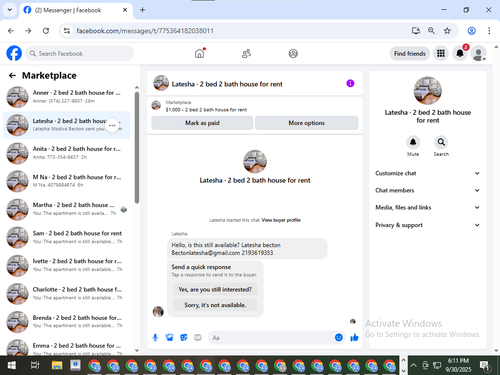Open the profile circle icon in top navigation
This screenshot has width=500, height=375.
point(293,53)
